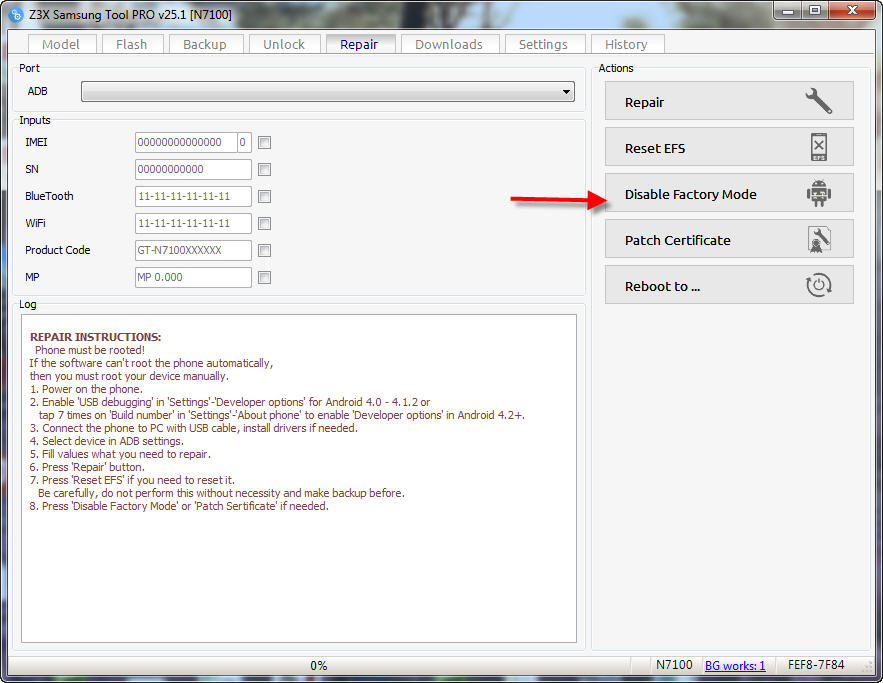This screenshot has height=683, width=883.
Task: Click the Patch Certificate button
Action: pyautogui.click(x=729, y=239)
